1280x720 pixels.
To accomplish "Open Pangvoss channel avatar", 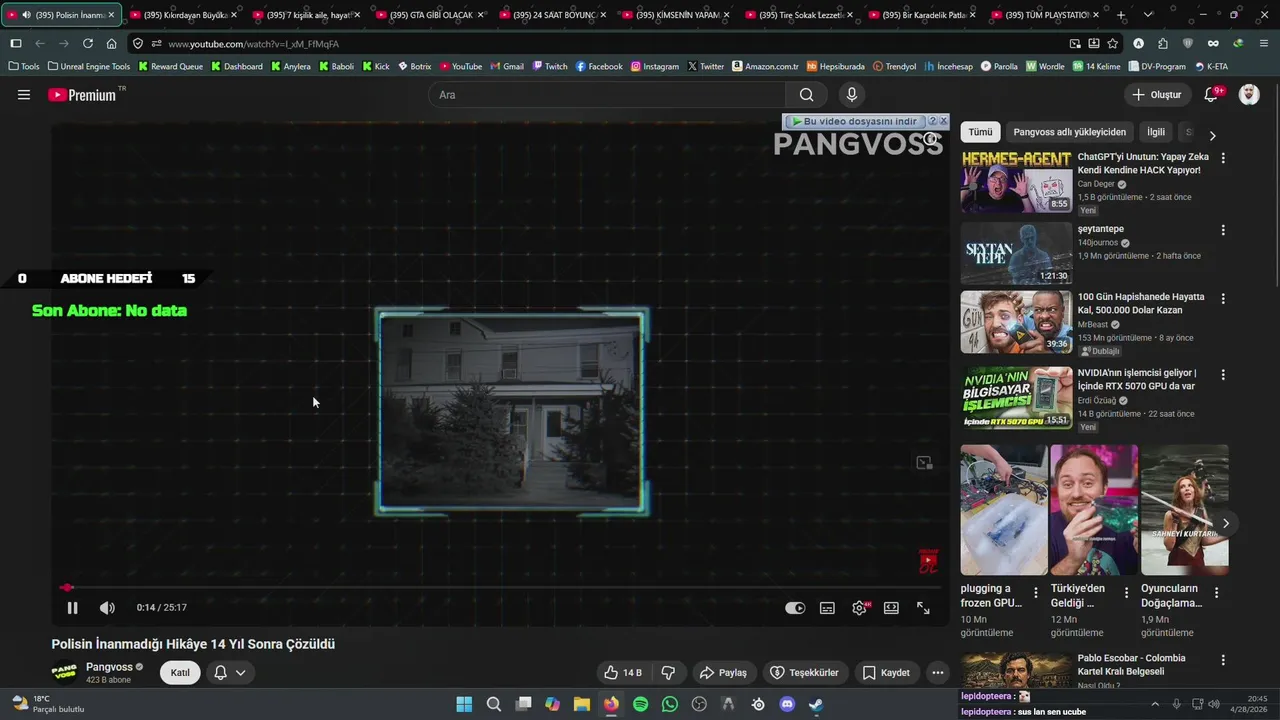I will pyautogui.click(x=64, y=673).
